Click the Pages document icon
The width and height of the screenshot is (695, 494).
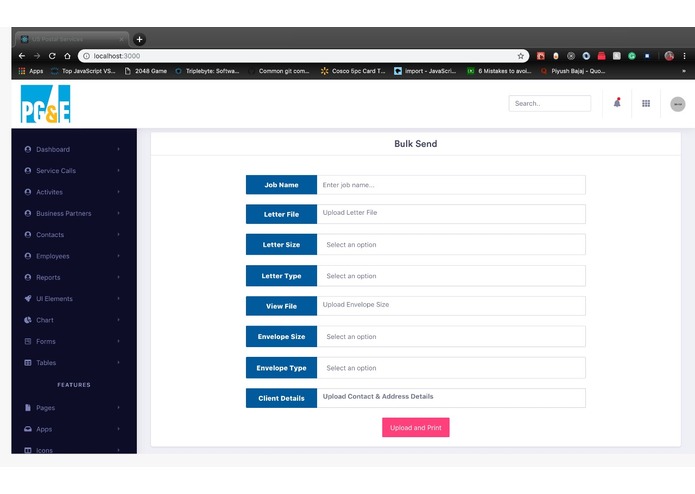[x=27, y=408]
